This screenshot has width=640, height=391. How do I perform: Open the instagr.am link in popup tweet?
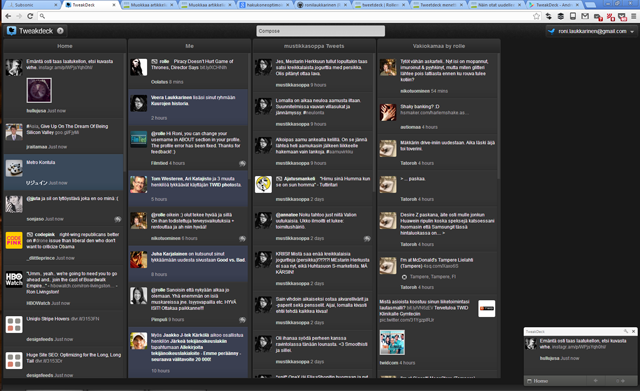[579, 347]
